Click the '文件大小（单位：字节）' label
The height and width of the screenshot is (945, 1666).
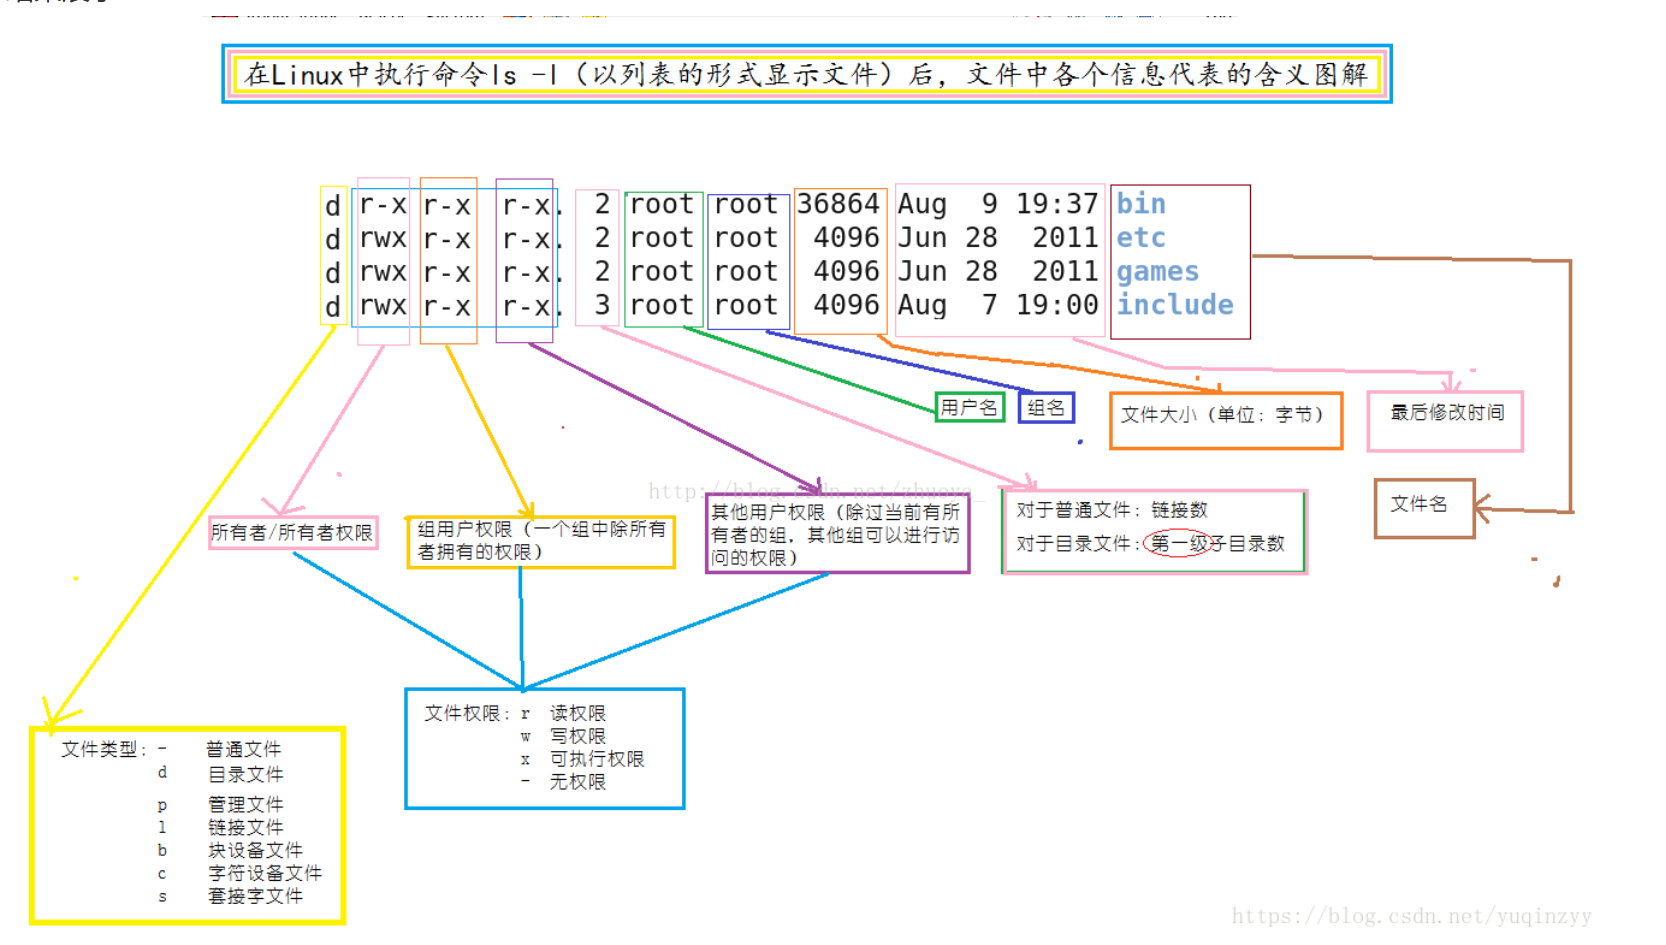point(1222,414)
